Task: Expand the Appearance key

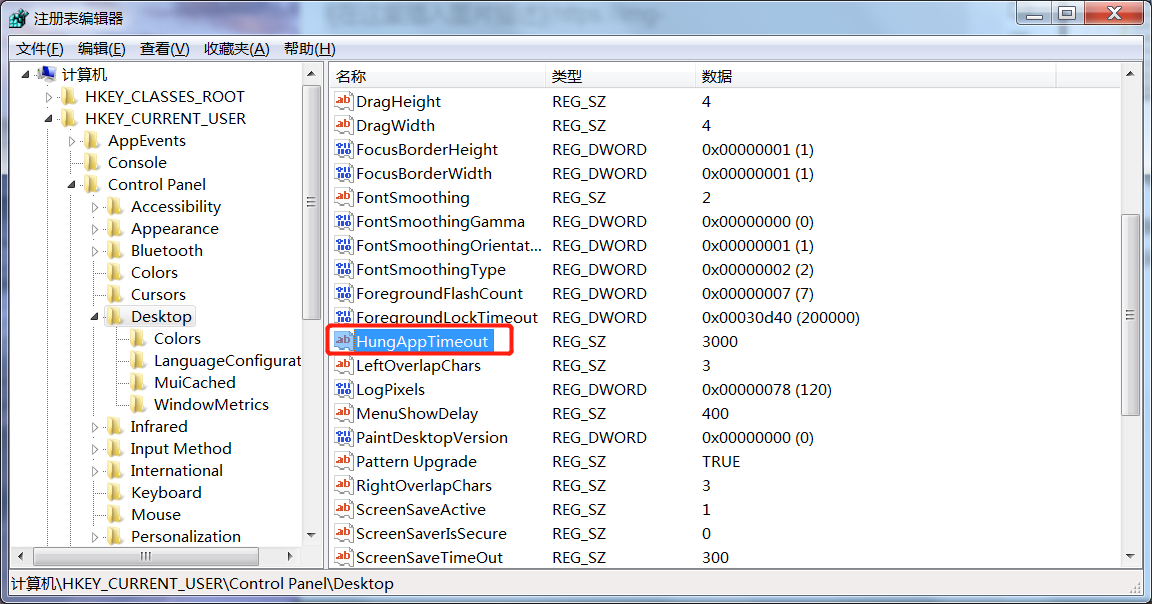Action: point(95,229)
